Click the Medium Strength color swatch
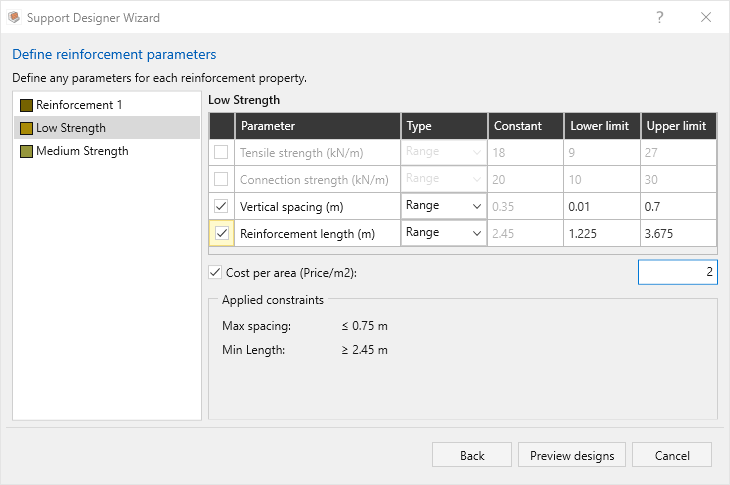The height and width of the screenshot is (485, 730). coord(27,151)
